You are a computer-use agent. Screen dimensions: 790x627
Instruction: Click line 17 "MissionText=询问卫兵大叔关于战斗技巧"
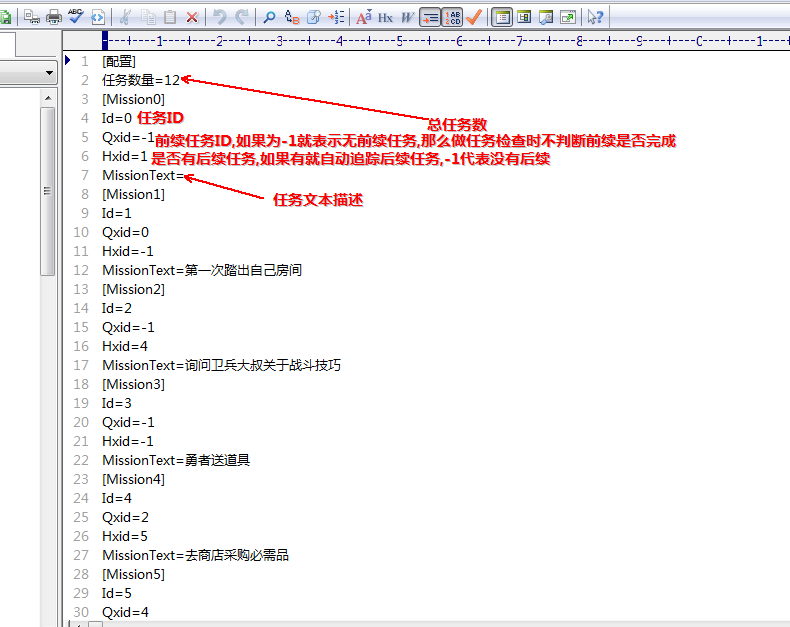tap(222, 365)
